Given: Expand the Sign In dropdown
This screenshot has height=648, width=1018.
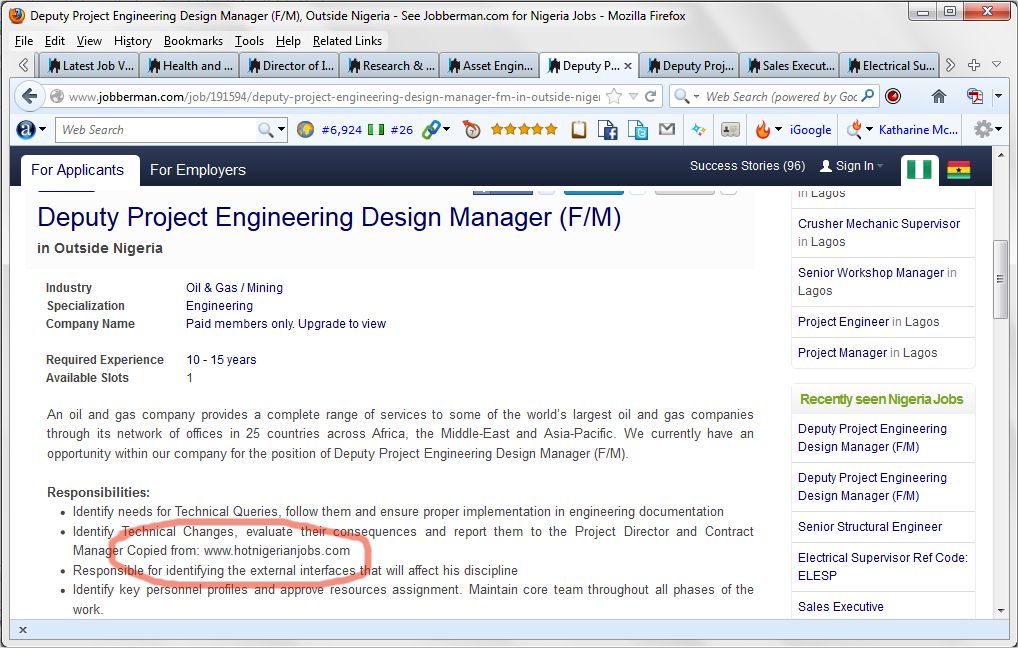Looking at the screenshot, I should pyautogui.click(x=880, y=166).
